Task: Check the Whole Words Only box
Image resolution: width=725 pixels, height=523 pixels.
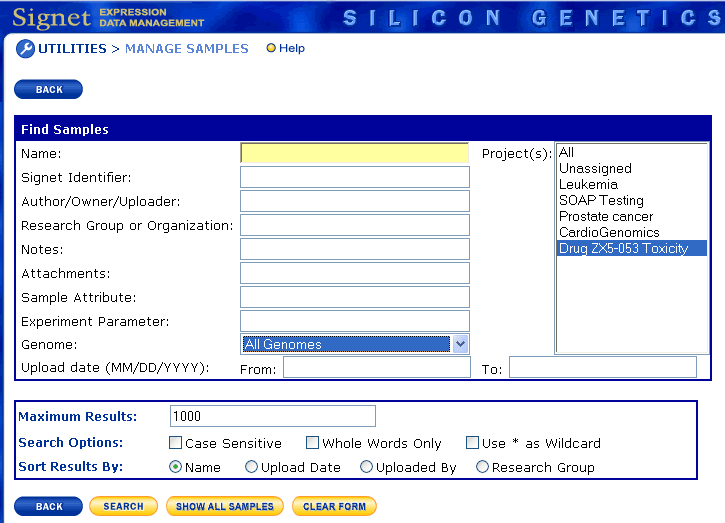Action: click(x=313, y=443)
